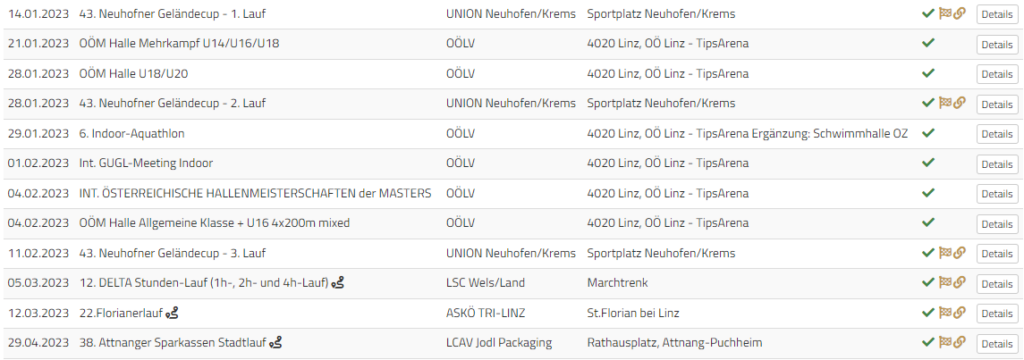Open Details for Hallenmeisterschaften der MASTERS
The width and height of the screenshot is (1024, 360).
pos(997,194)
